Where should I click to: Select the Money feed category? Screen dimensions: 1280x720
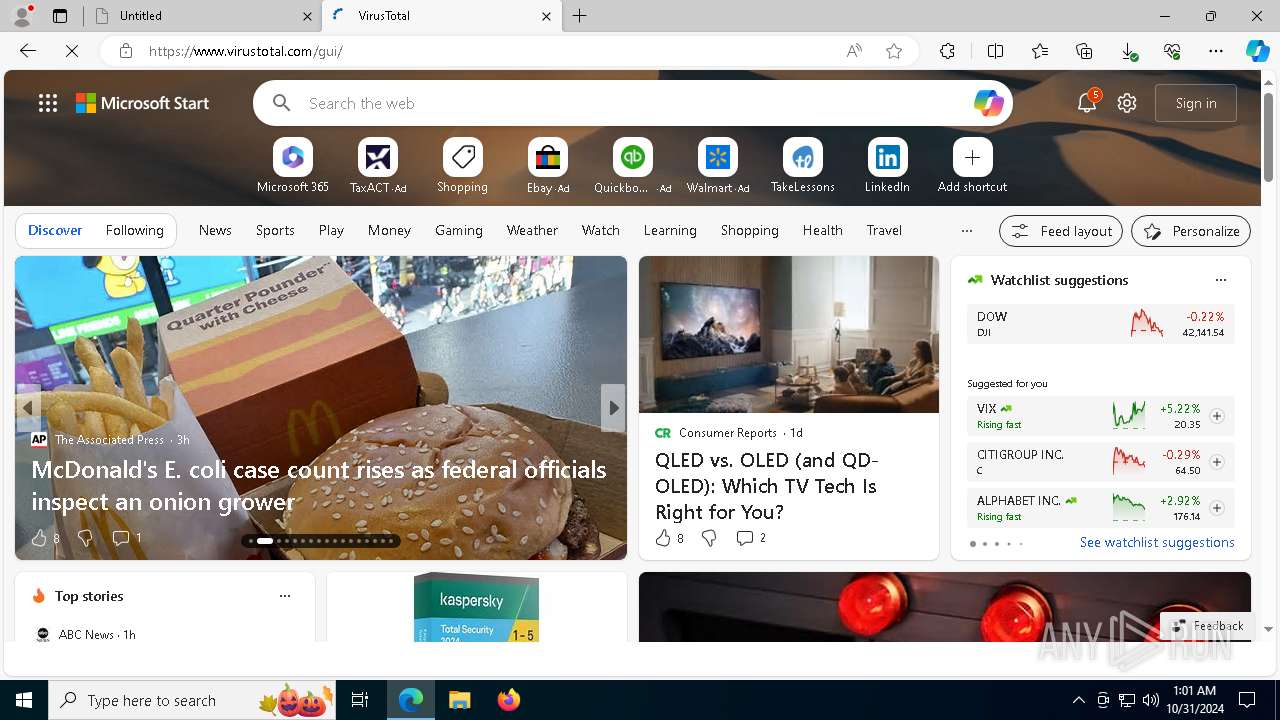click(x=389, y=230)
